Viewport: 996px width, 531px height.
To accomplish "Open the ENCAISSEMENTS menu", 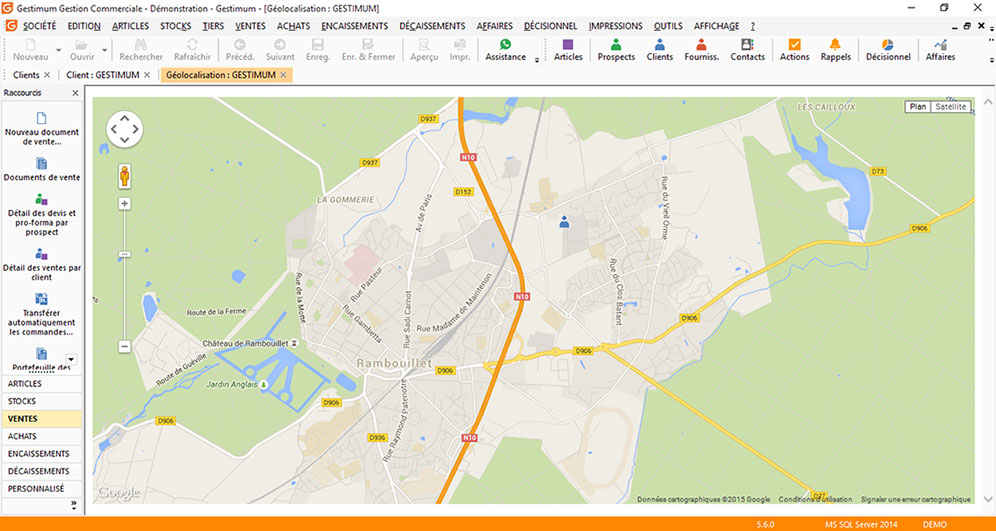I will point(354,26).
